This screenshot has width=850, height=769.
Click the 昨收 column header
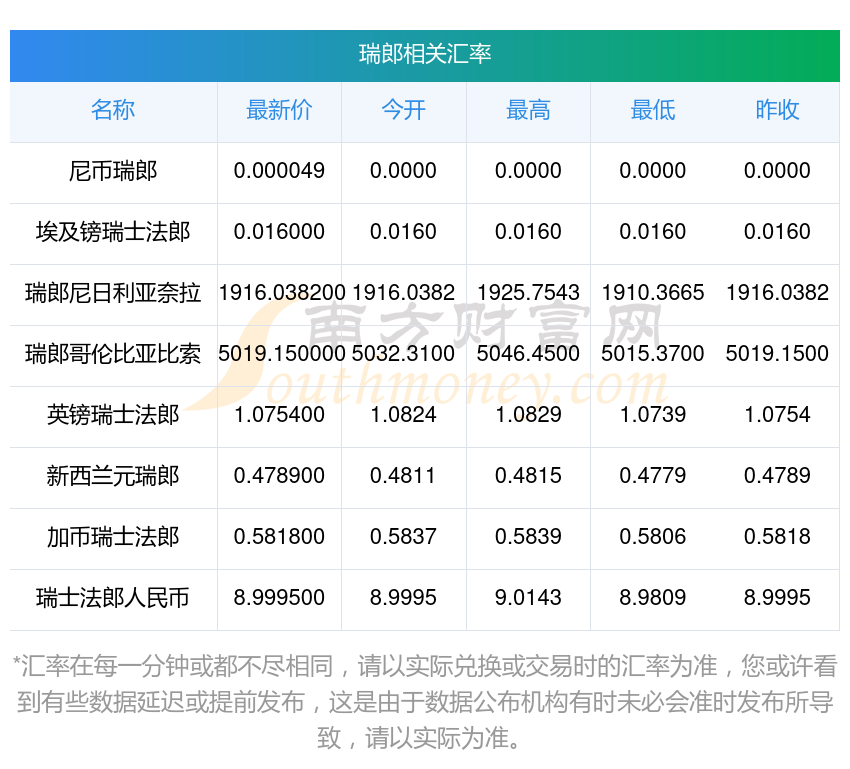click(777, 110)
